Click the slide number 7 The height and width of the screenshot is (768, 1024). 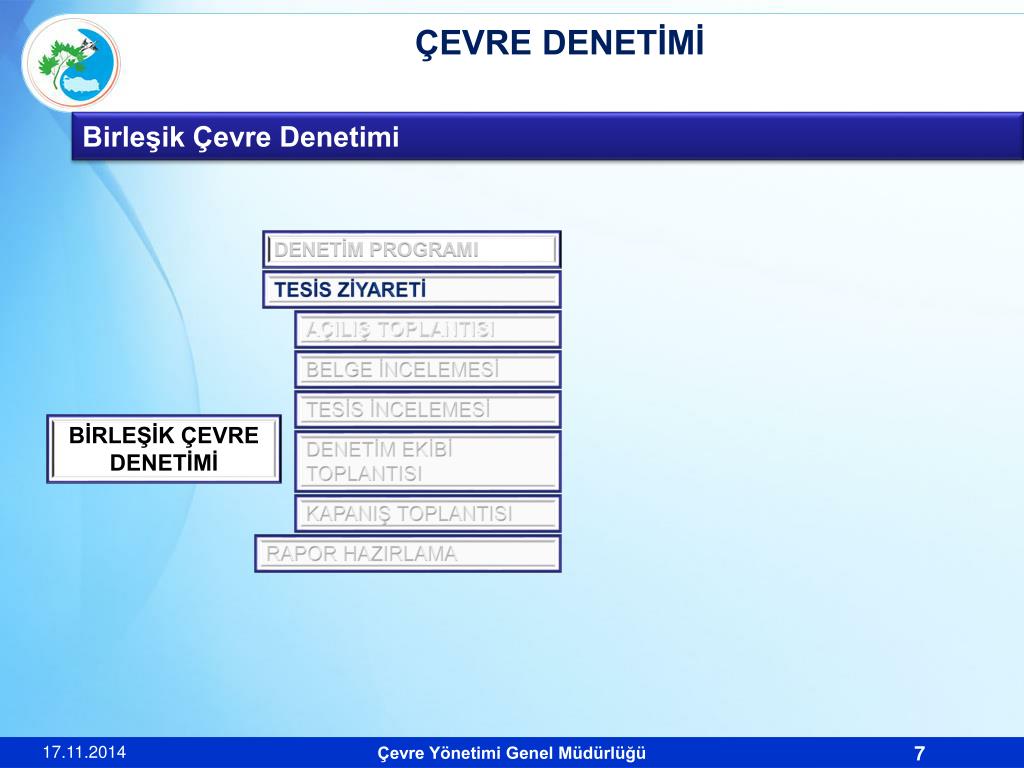coord(920,753)
